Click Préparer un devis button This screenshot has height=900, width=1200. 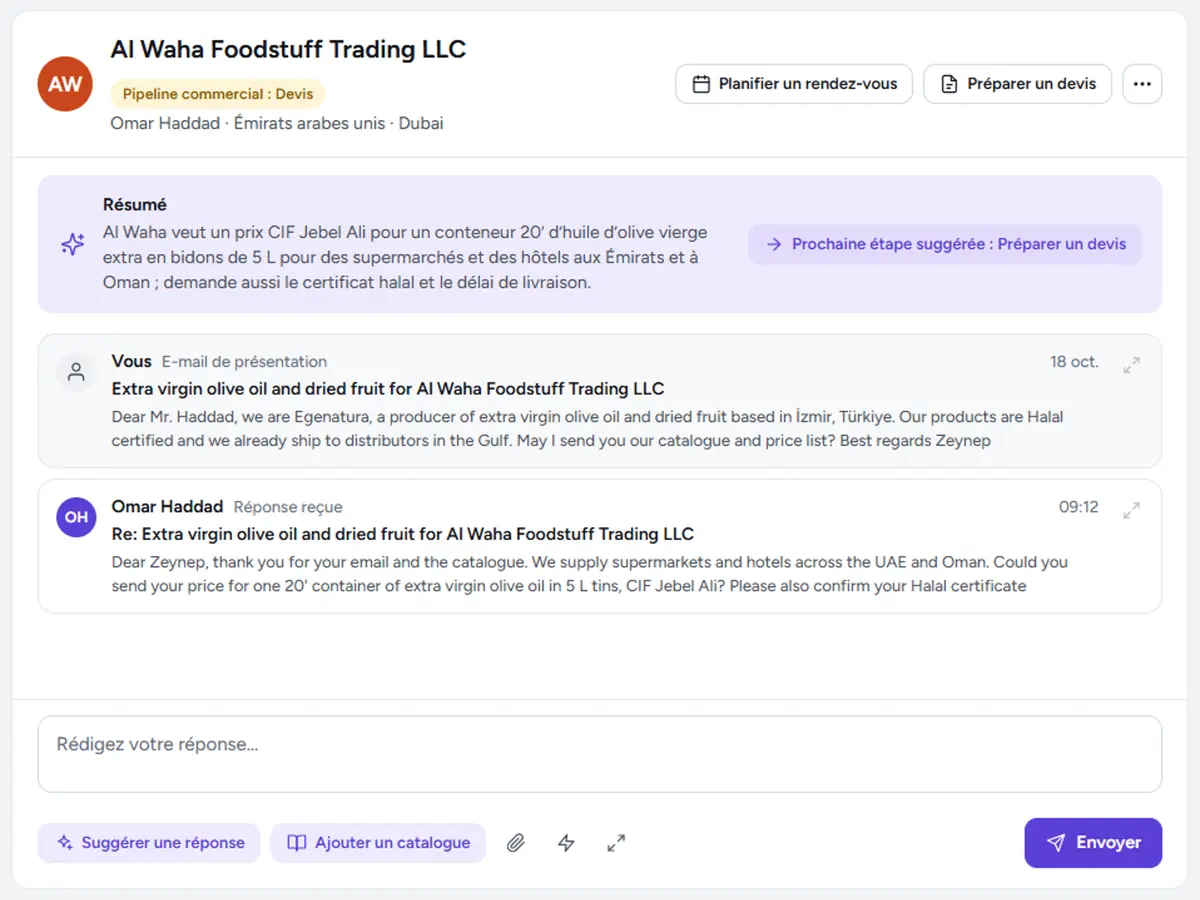tap(1018, 84)
